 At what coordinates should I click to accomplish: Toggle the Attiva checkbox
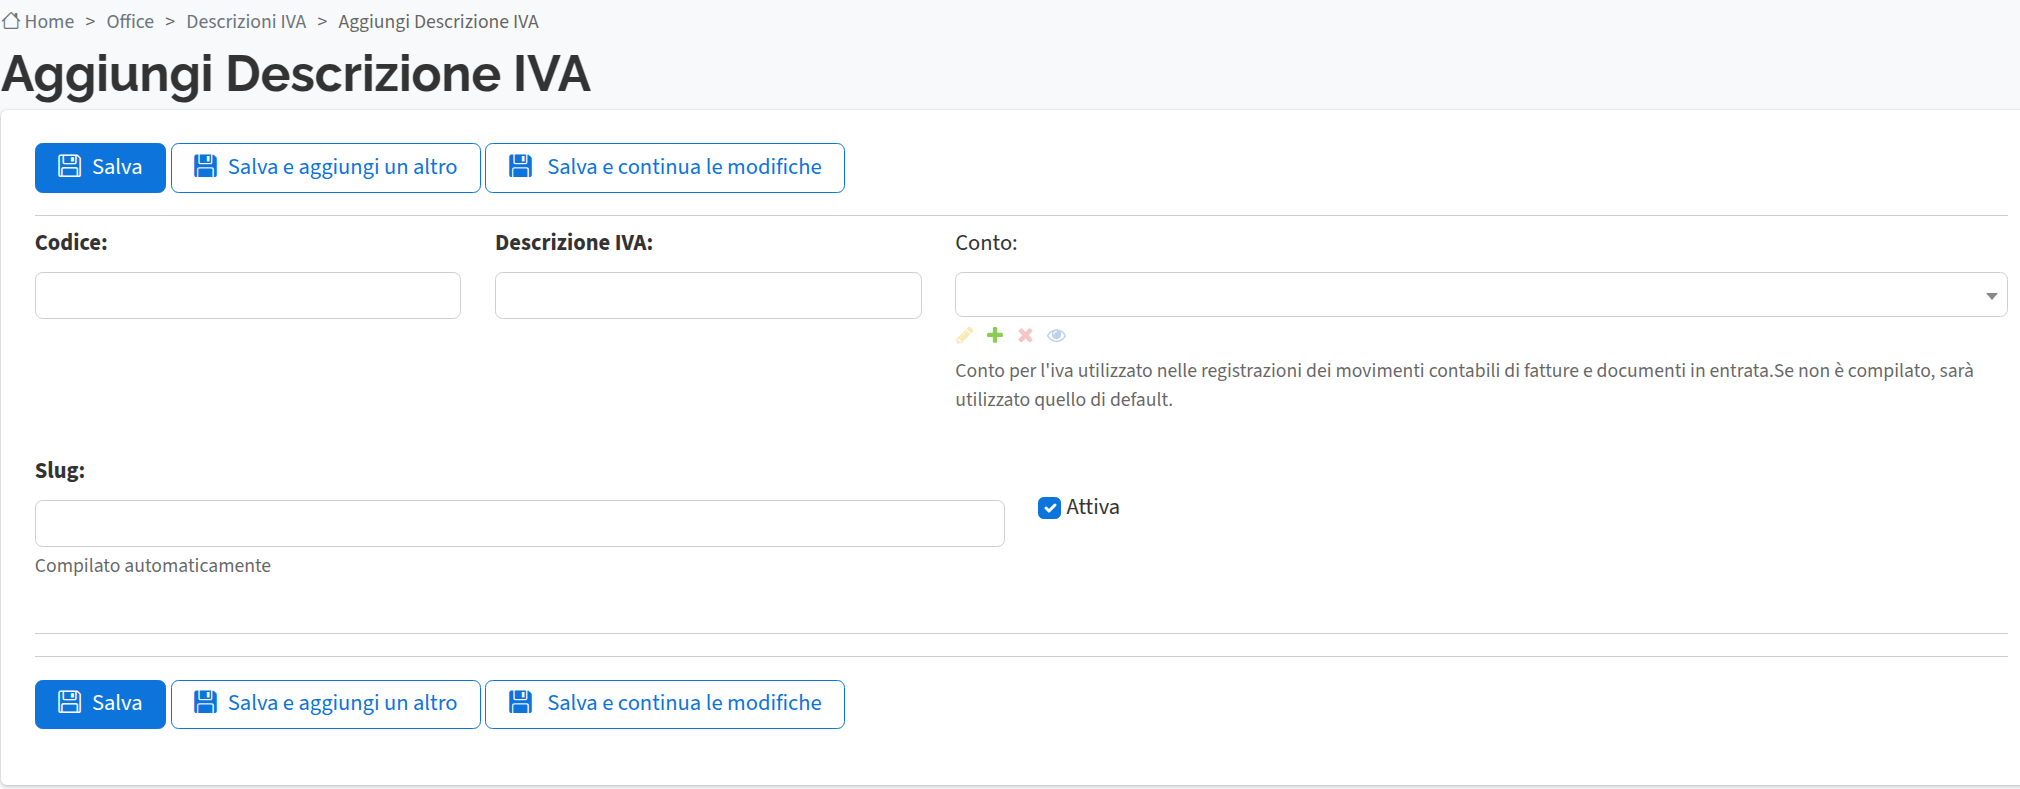click(1049, 508)
